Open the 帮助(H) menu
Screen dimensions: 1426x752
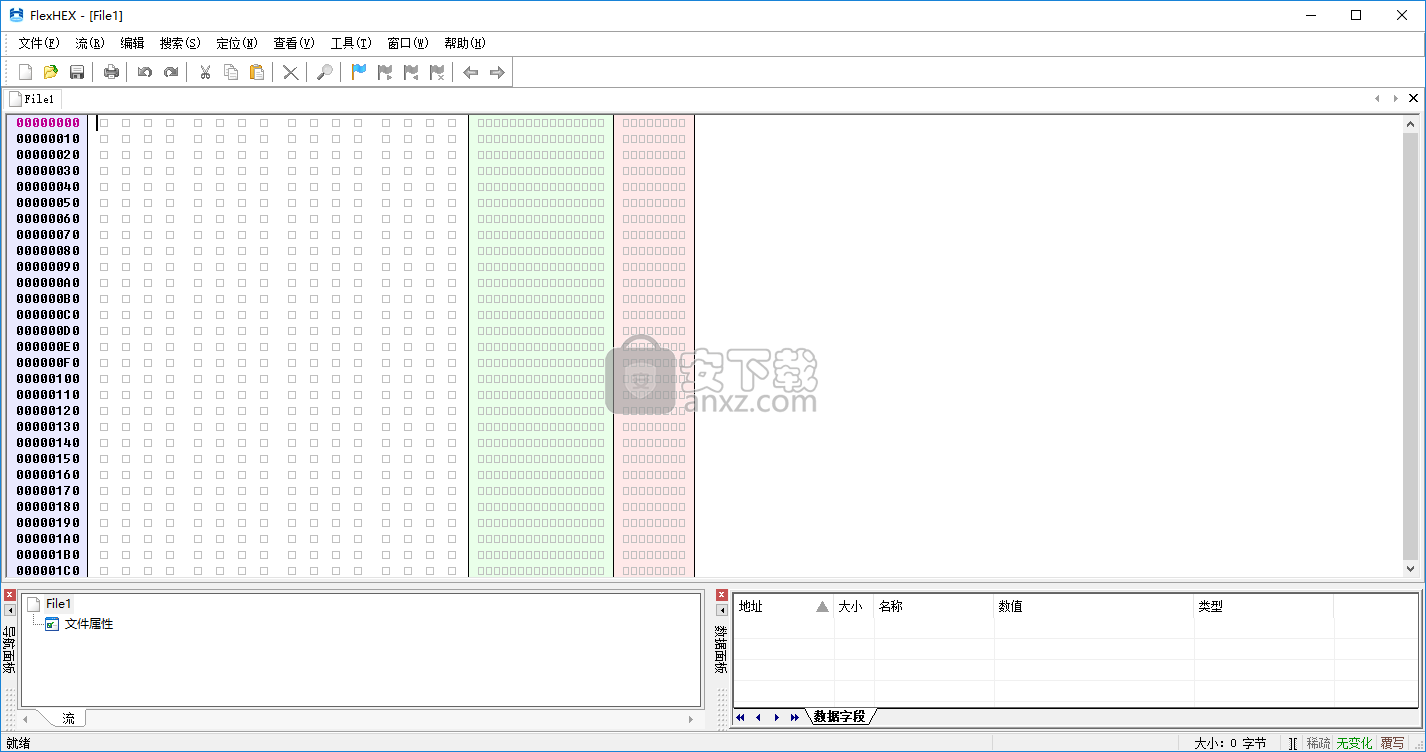point(465,43)
